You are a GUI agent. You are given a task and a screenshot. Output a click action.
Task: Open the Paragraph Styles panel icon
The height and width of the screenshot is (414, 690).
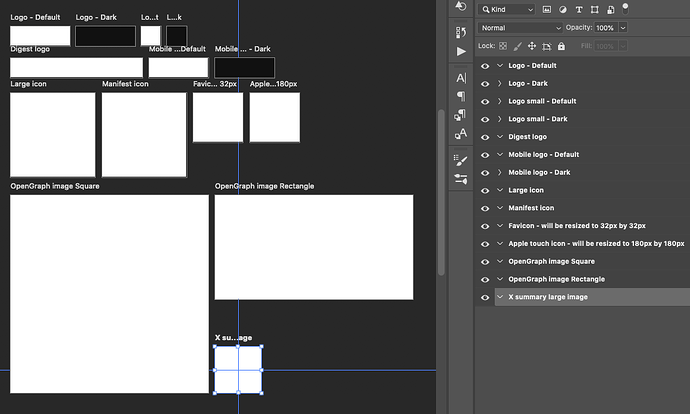(460, 114)
